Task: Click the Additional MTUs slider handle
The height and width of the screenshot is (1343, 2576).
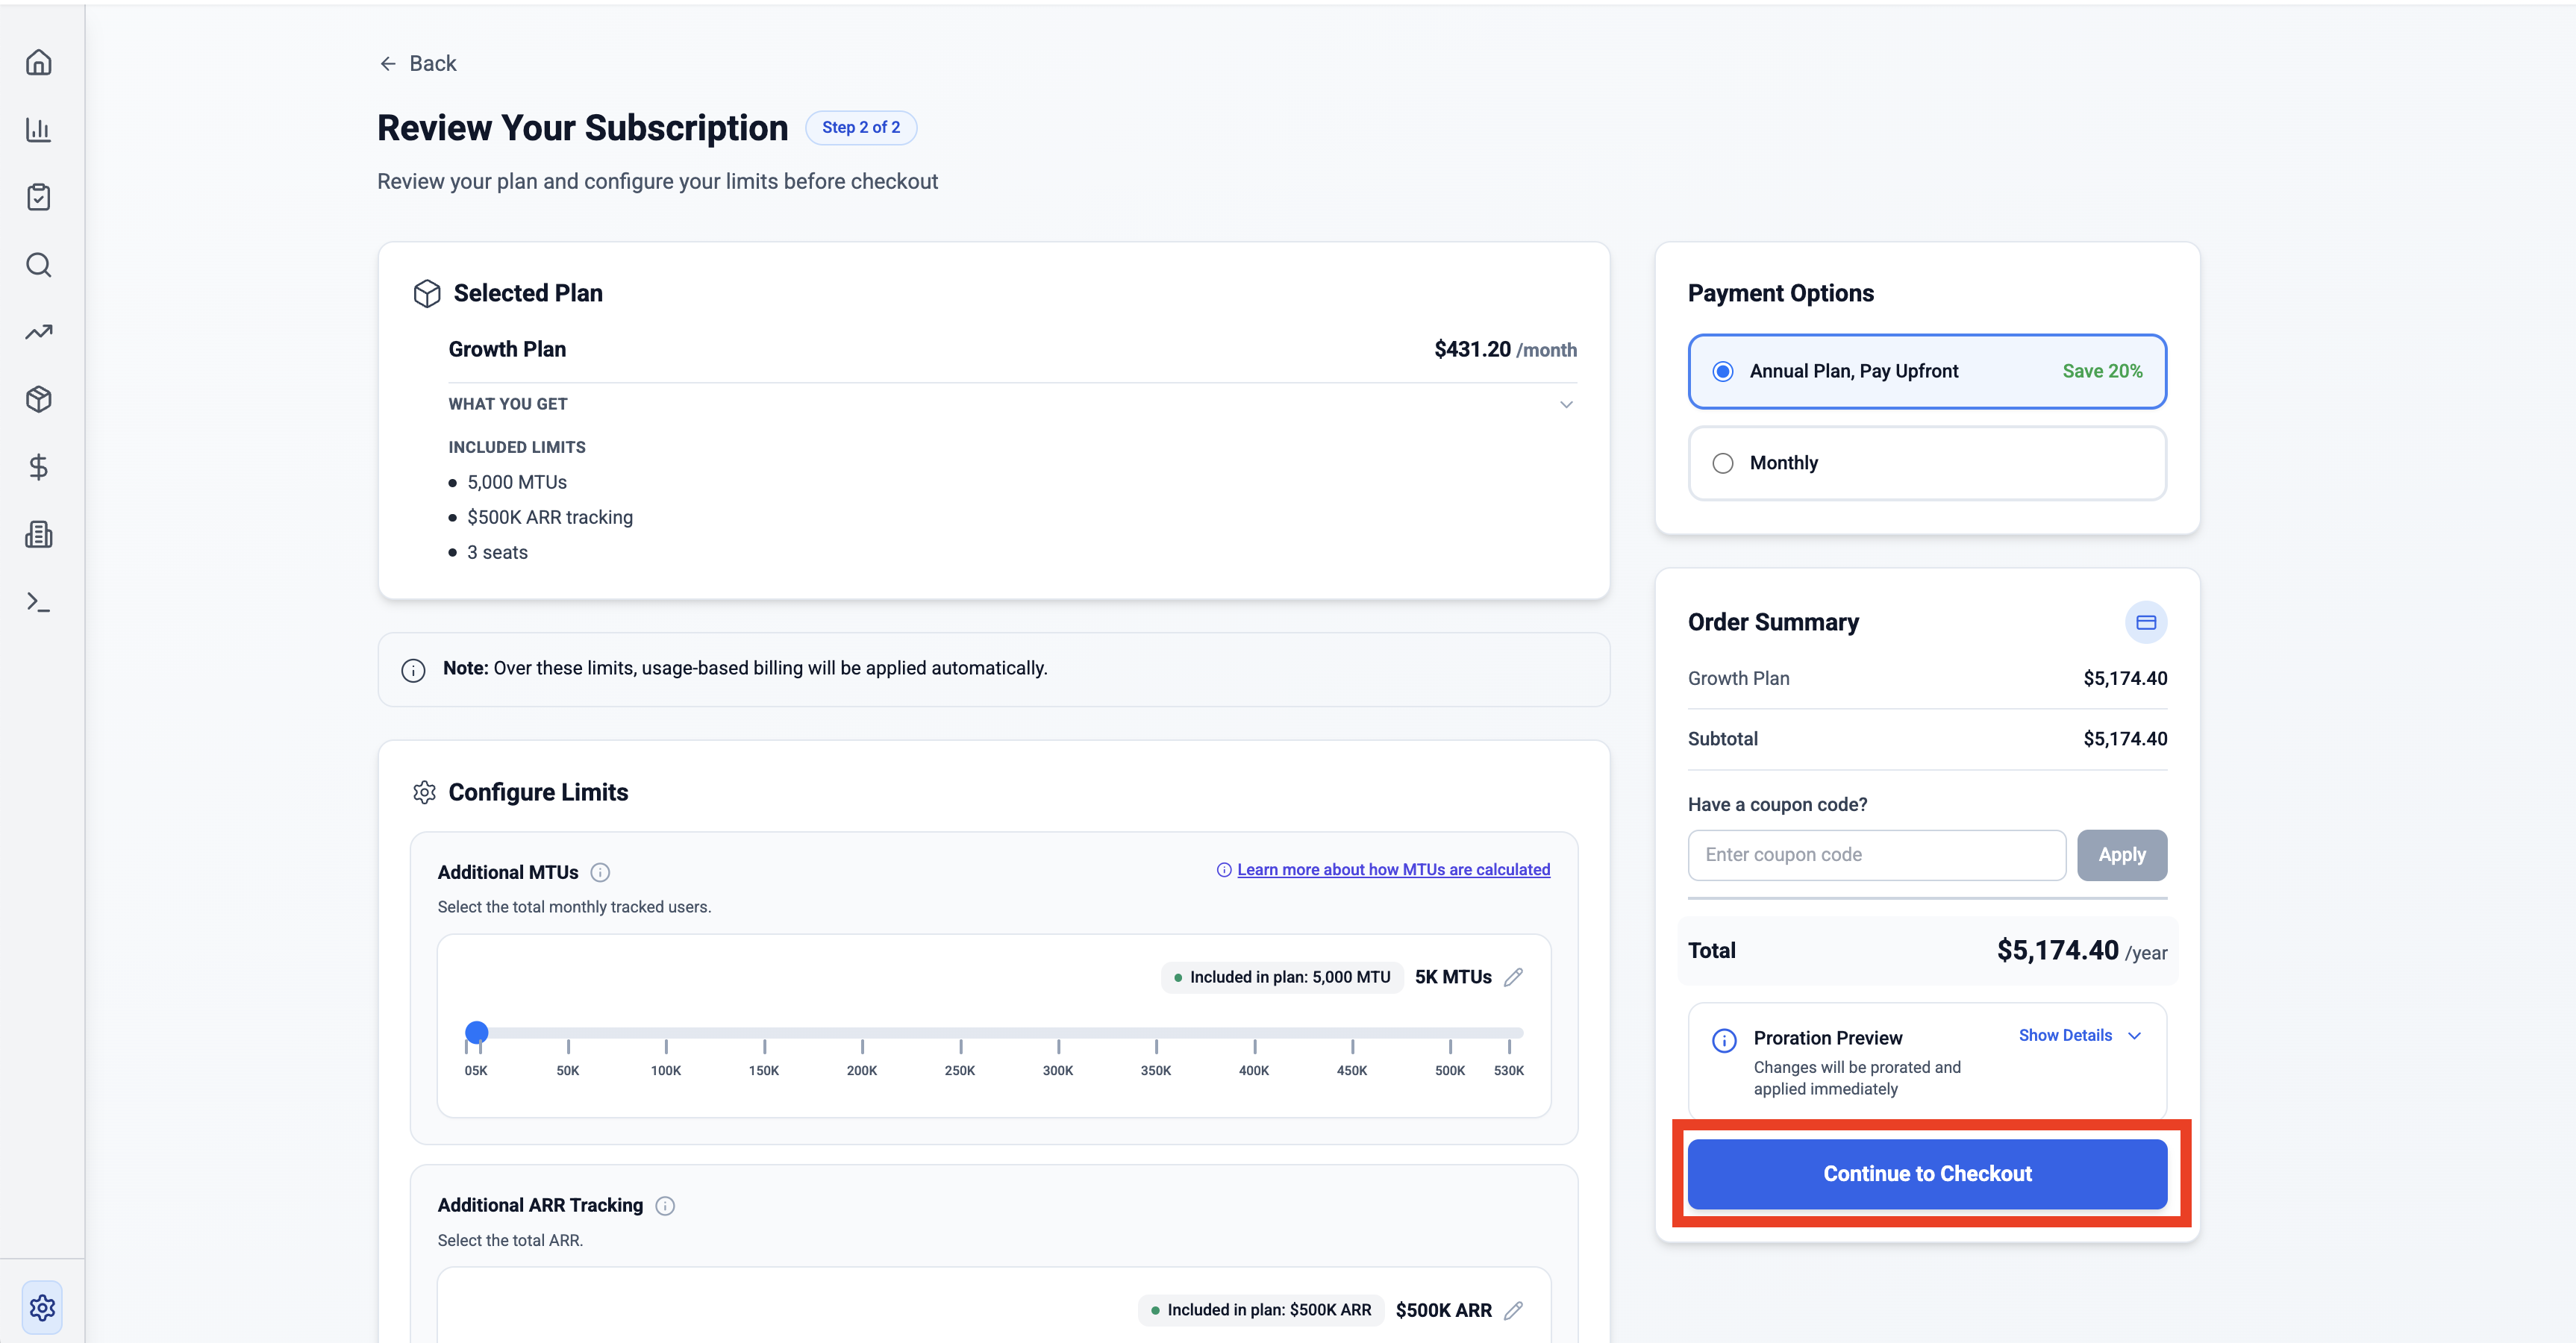Action: click(x=477, y=1032)
